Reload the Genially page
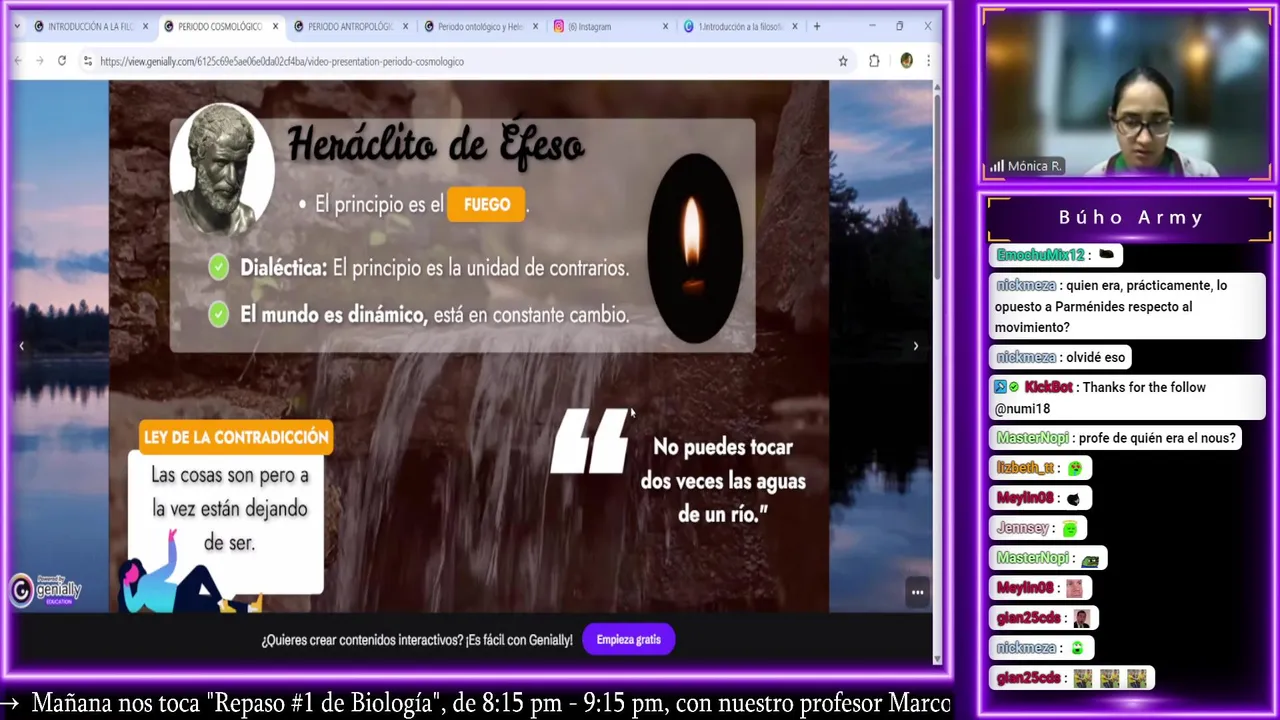The image size is (1280, 720). click(x=61, y=61)
